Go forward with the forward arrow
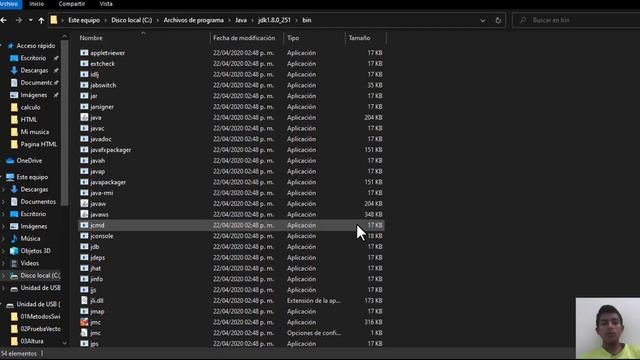Screen dimensions: 640x360 19,20
